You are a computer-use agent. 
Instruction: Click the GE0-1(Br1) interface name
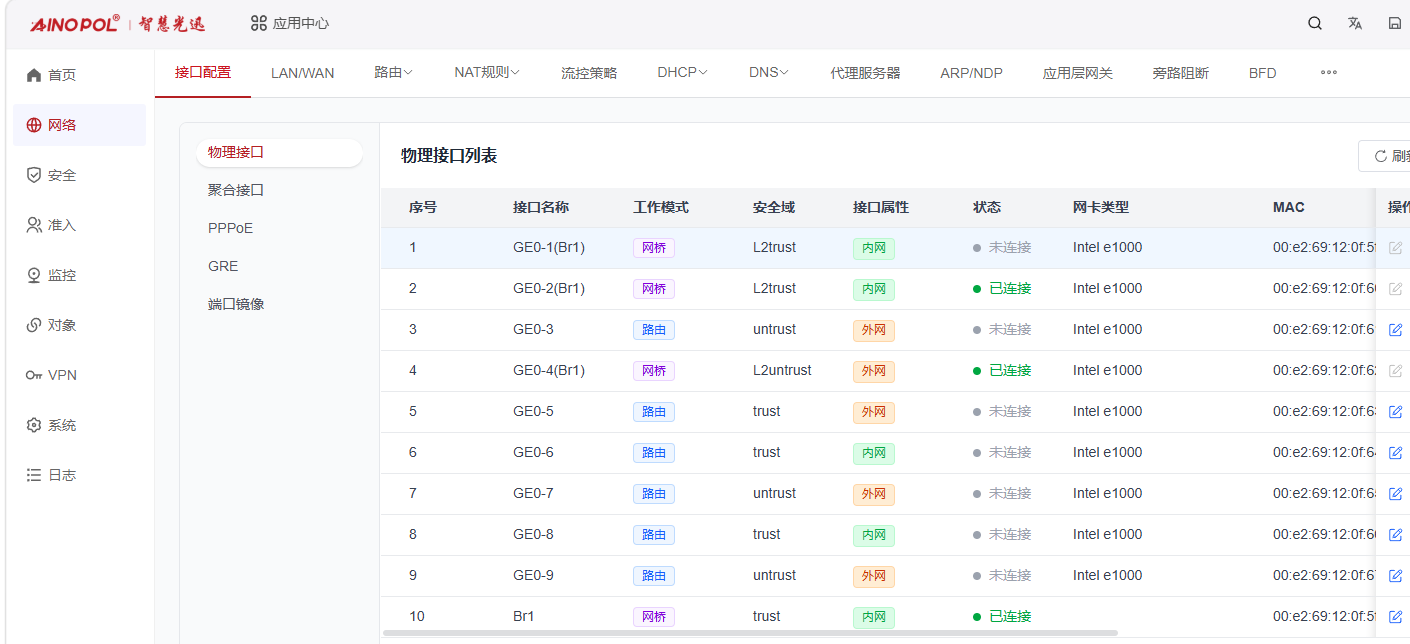pos(549,247)
